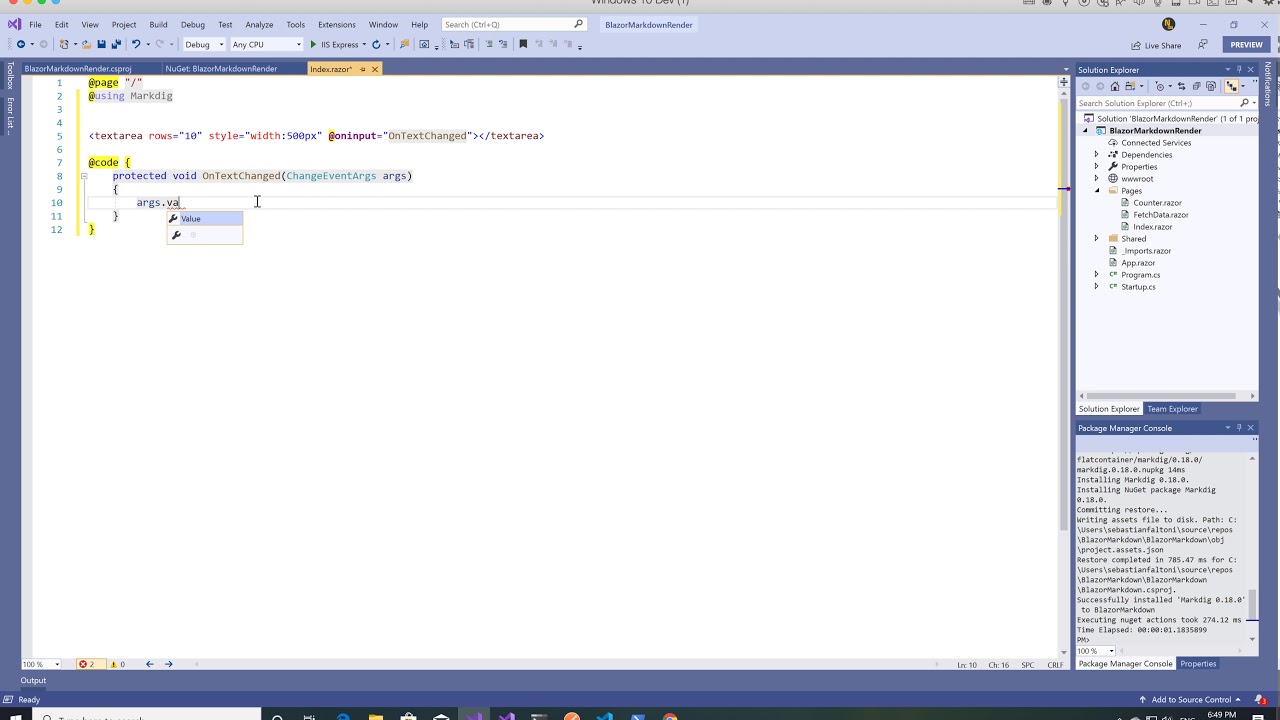Click the Windows Start button

pos(14,716)
